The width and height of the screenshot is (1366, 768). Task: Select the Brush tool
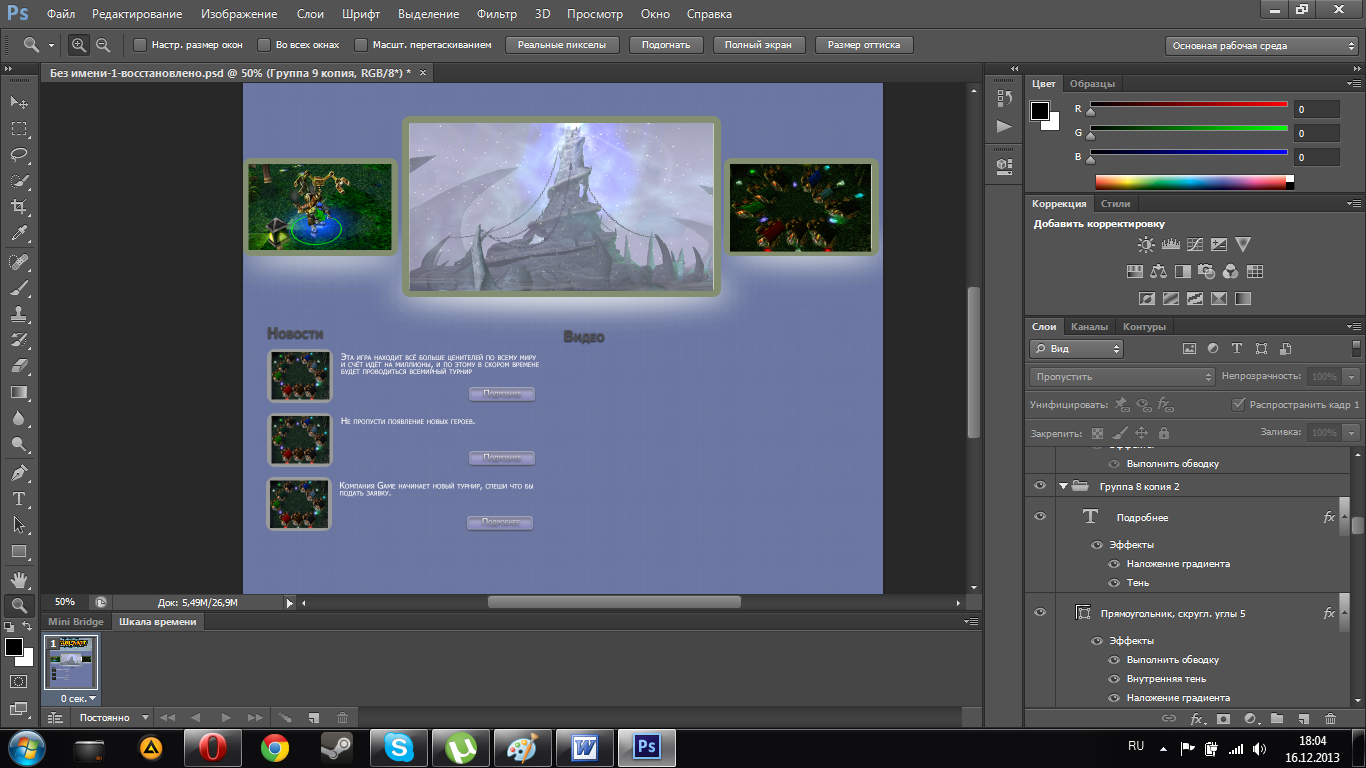[x=19, y=288]
